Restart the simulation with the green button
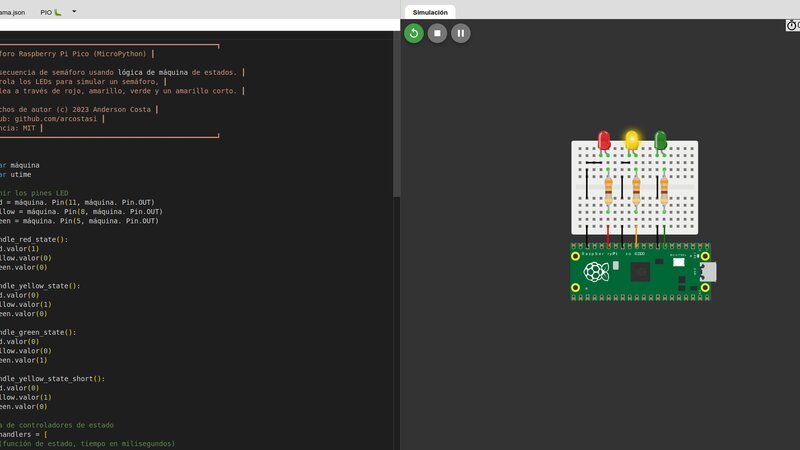 click(x=413, y=33)
